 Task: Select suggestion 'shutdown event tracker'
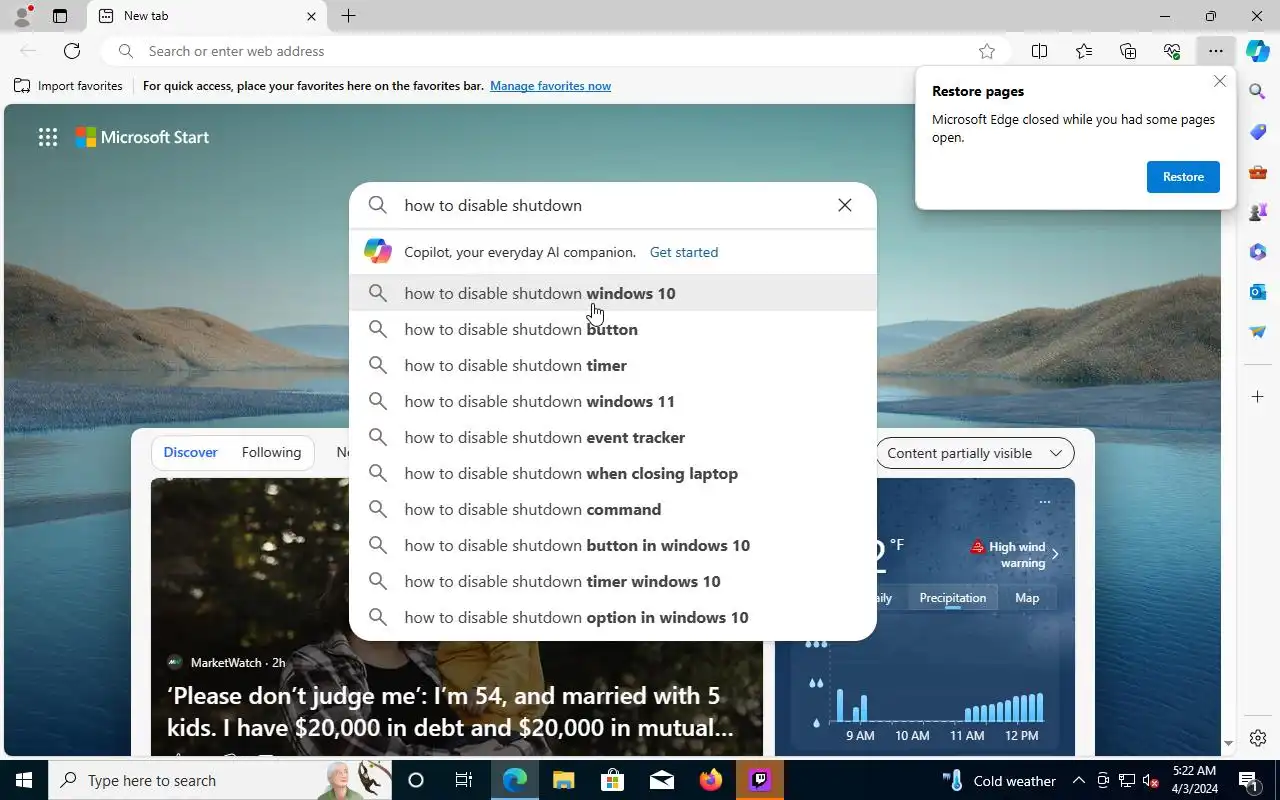[613, 437]
